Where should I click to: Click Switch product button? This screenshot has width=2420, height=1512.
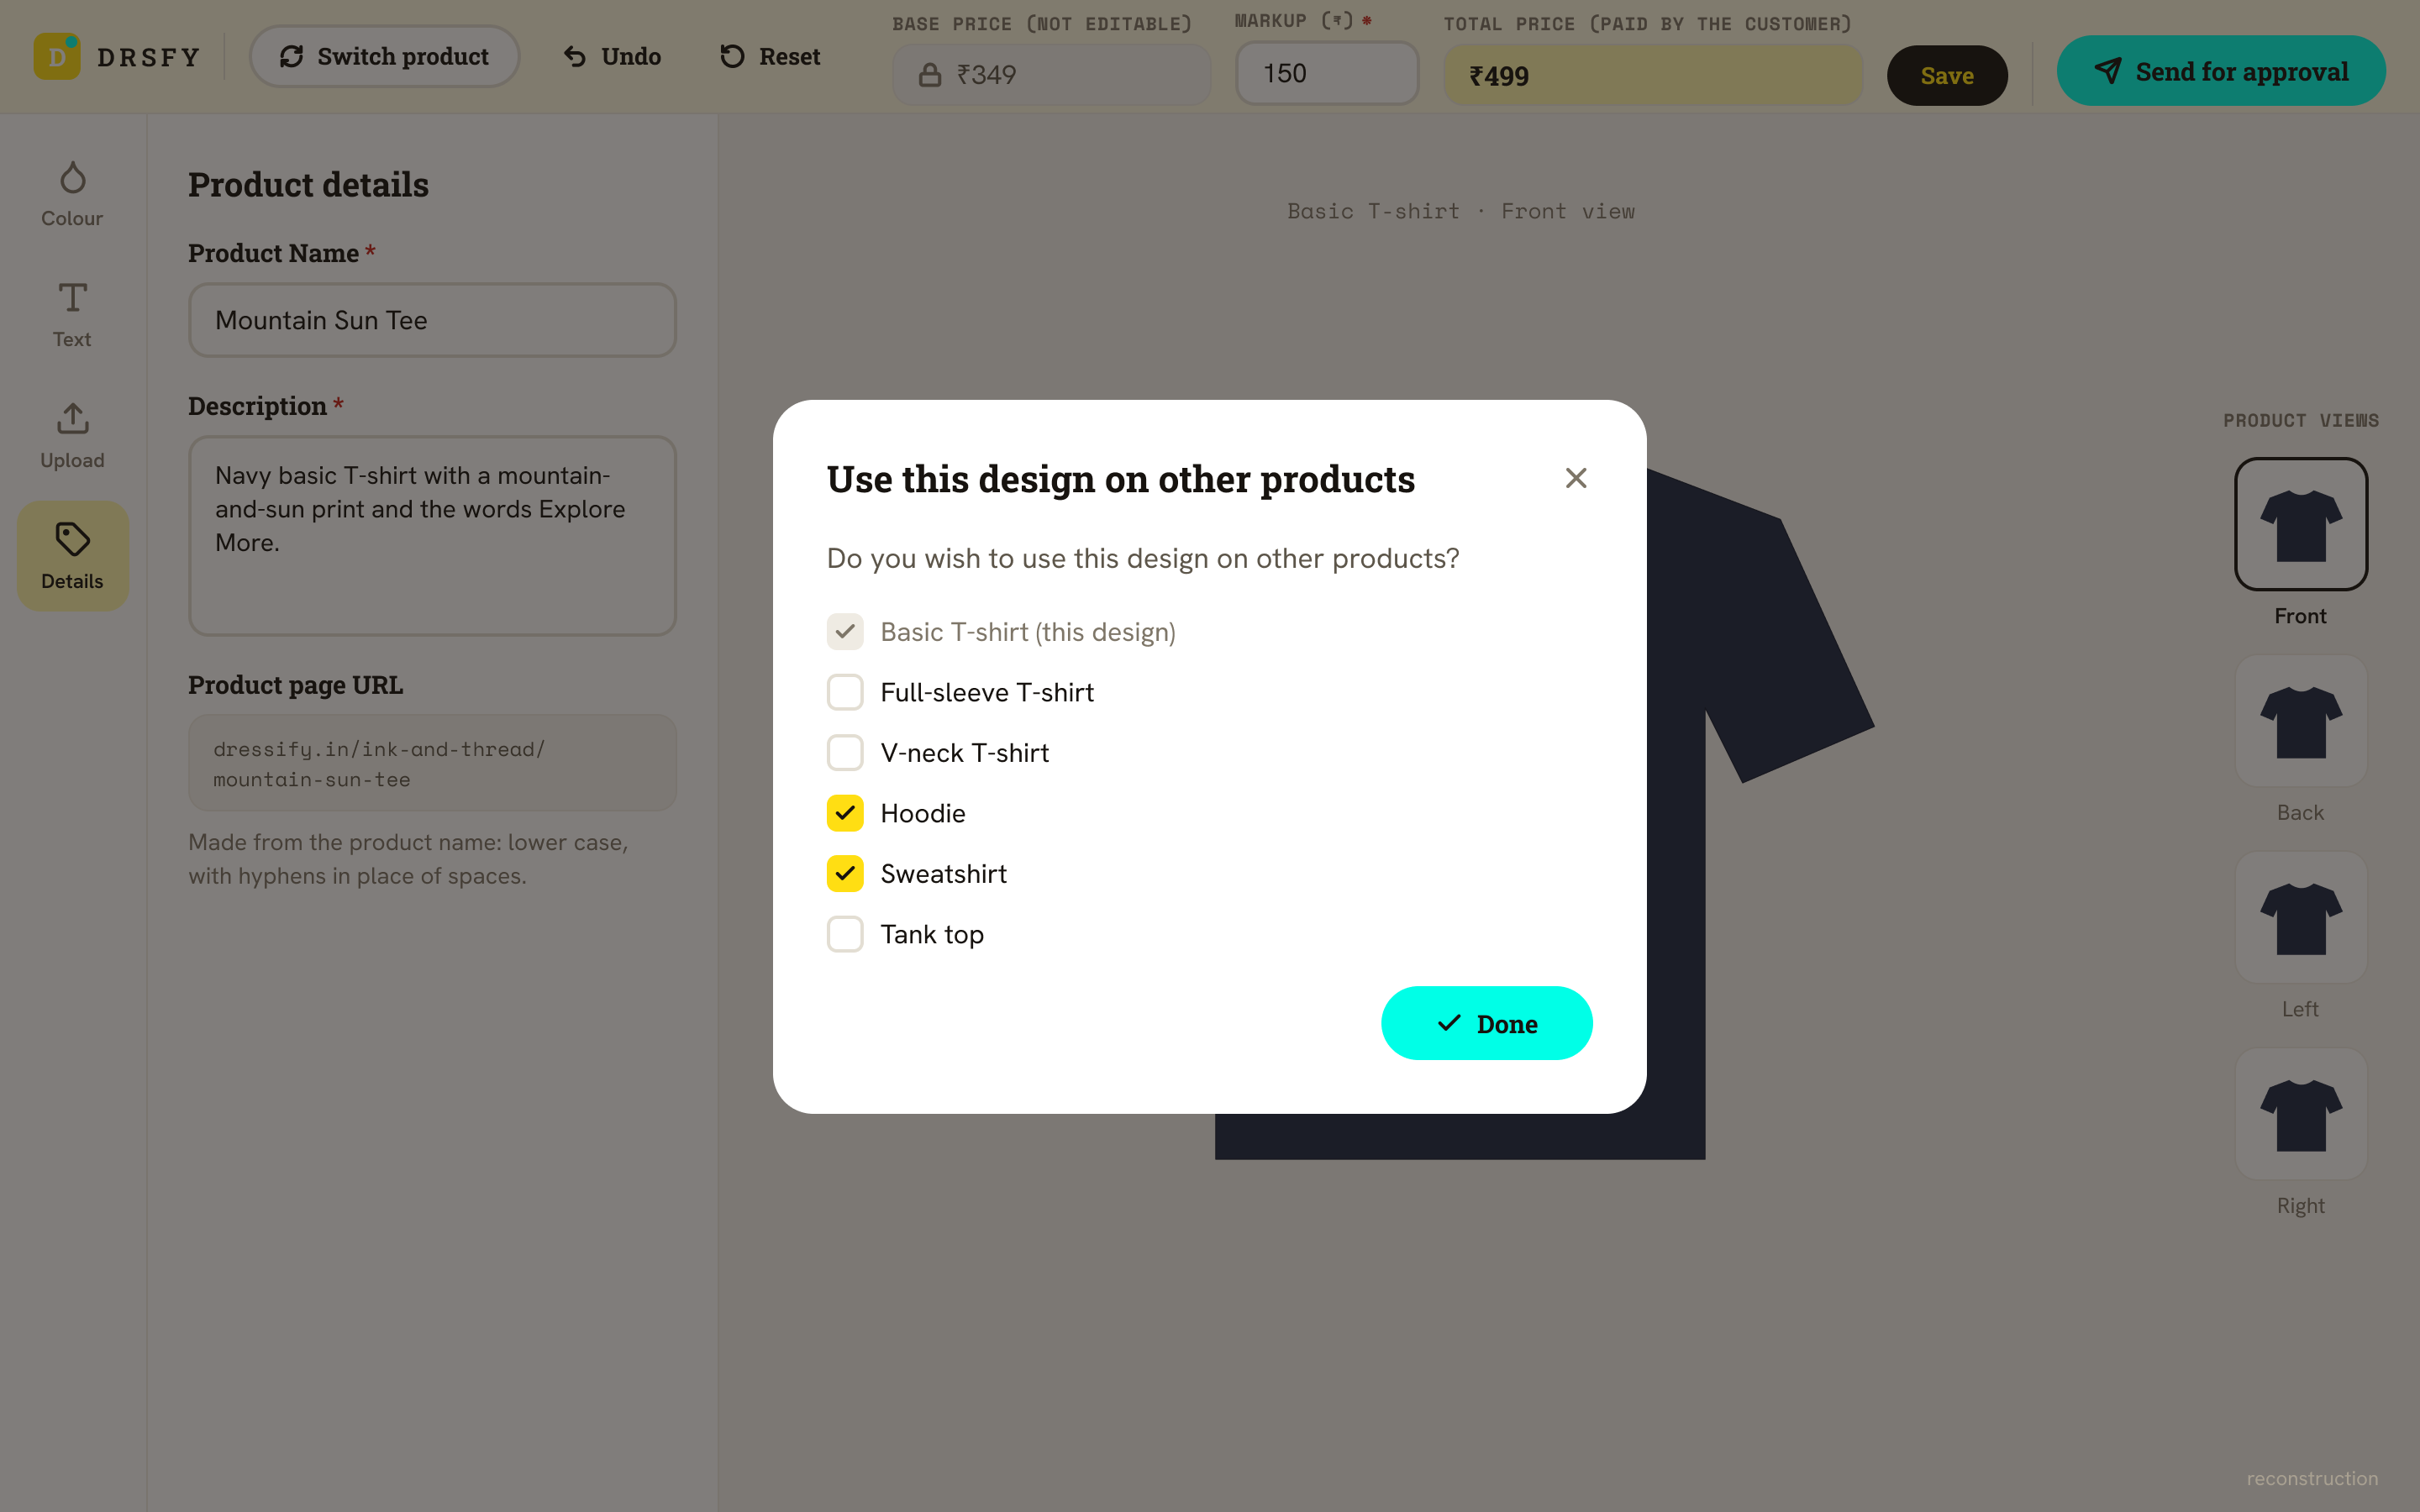pos(384,56)
